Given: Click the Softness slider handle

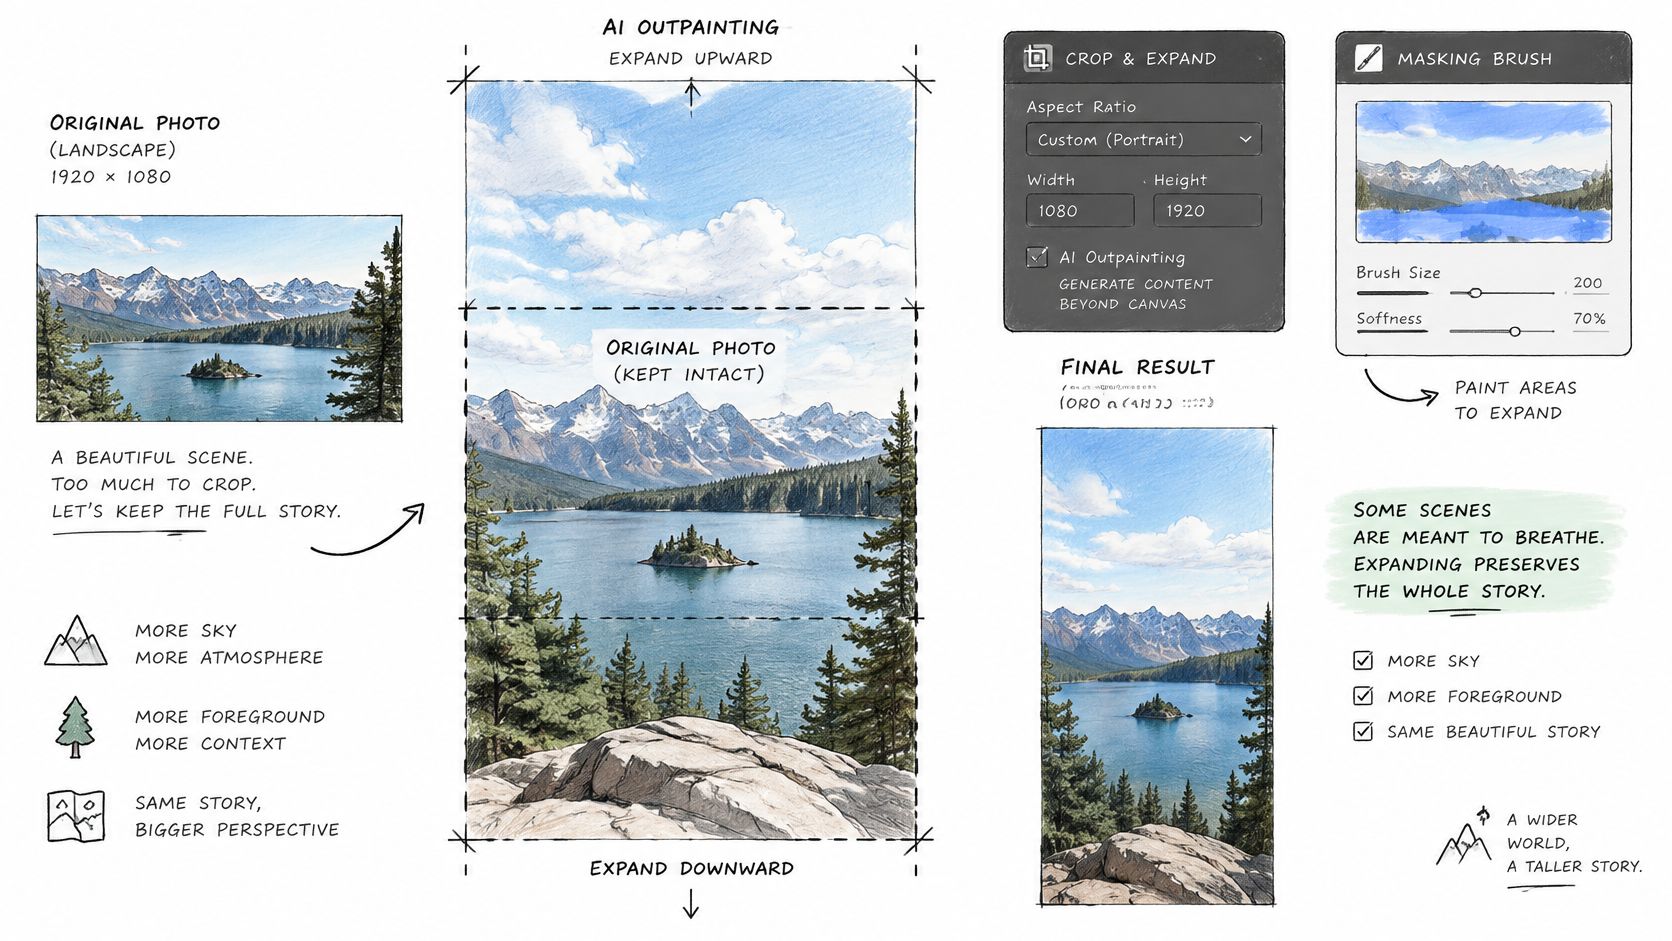Looking at the screenshot, I should pos(1515,331).
